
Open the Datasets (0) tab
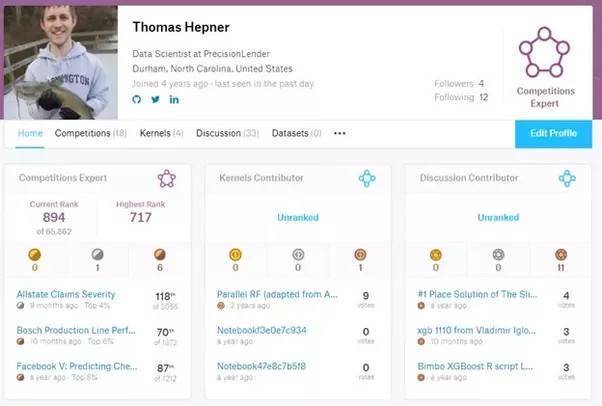coord(296,133)
